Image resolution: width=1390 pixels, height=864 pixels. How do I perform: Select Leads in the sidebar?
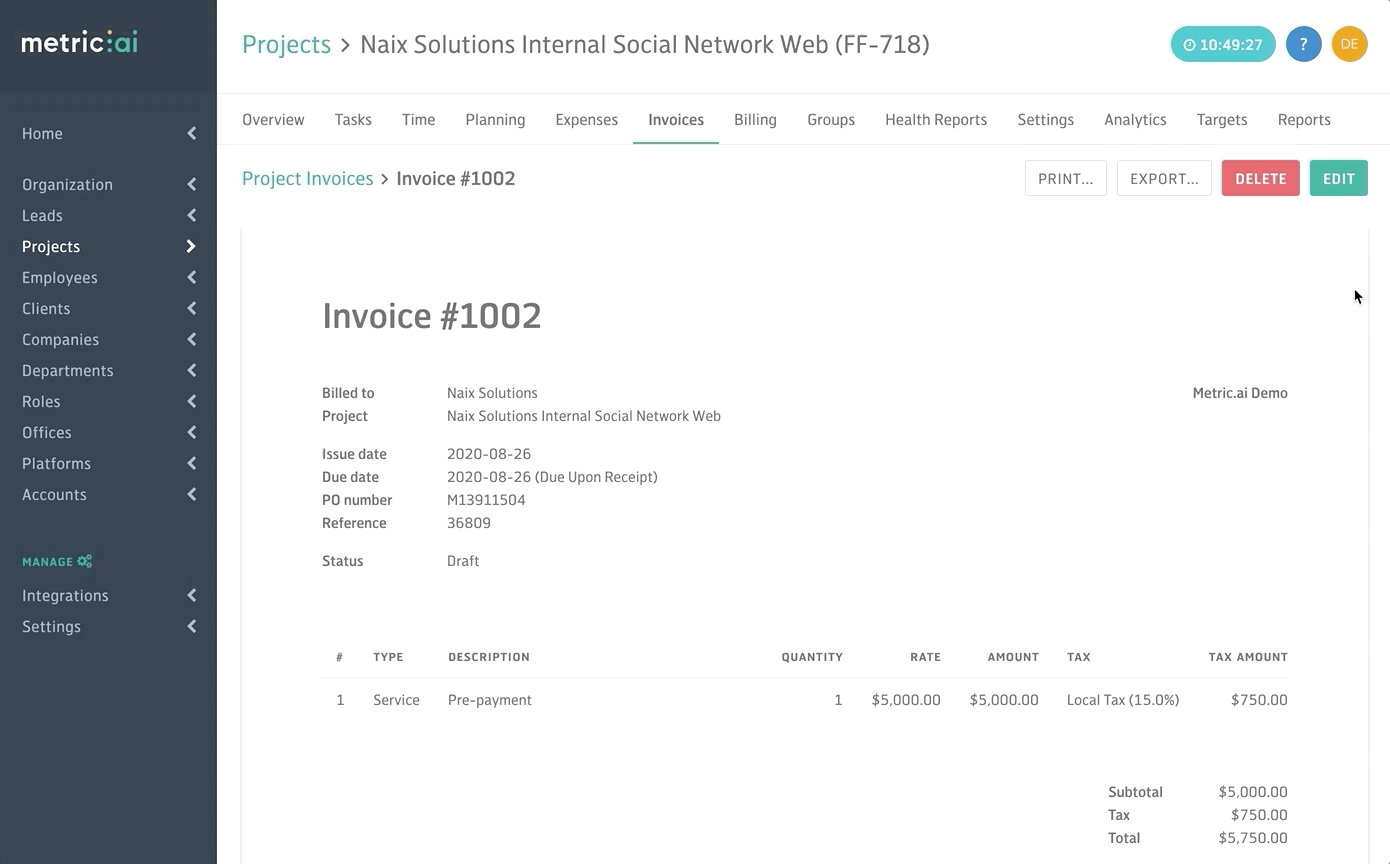pos(42,215)
